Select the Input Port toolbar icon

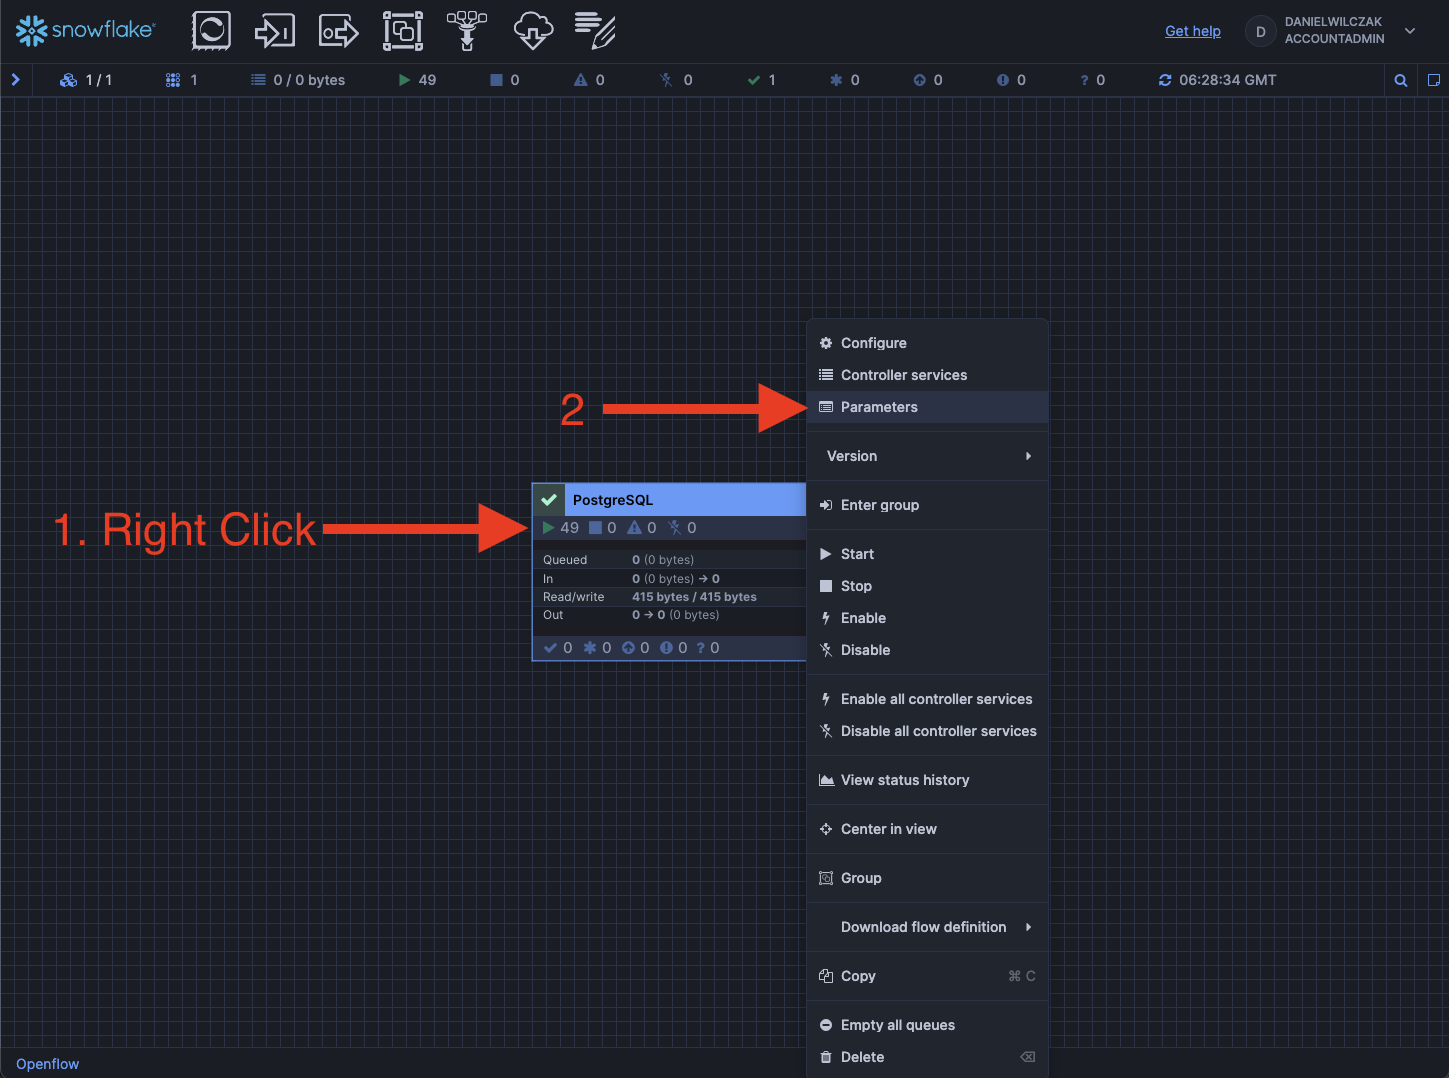click(x=274, y=31)
